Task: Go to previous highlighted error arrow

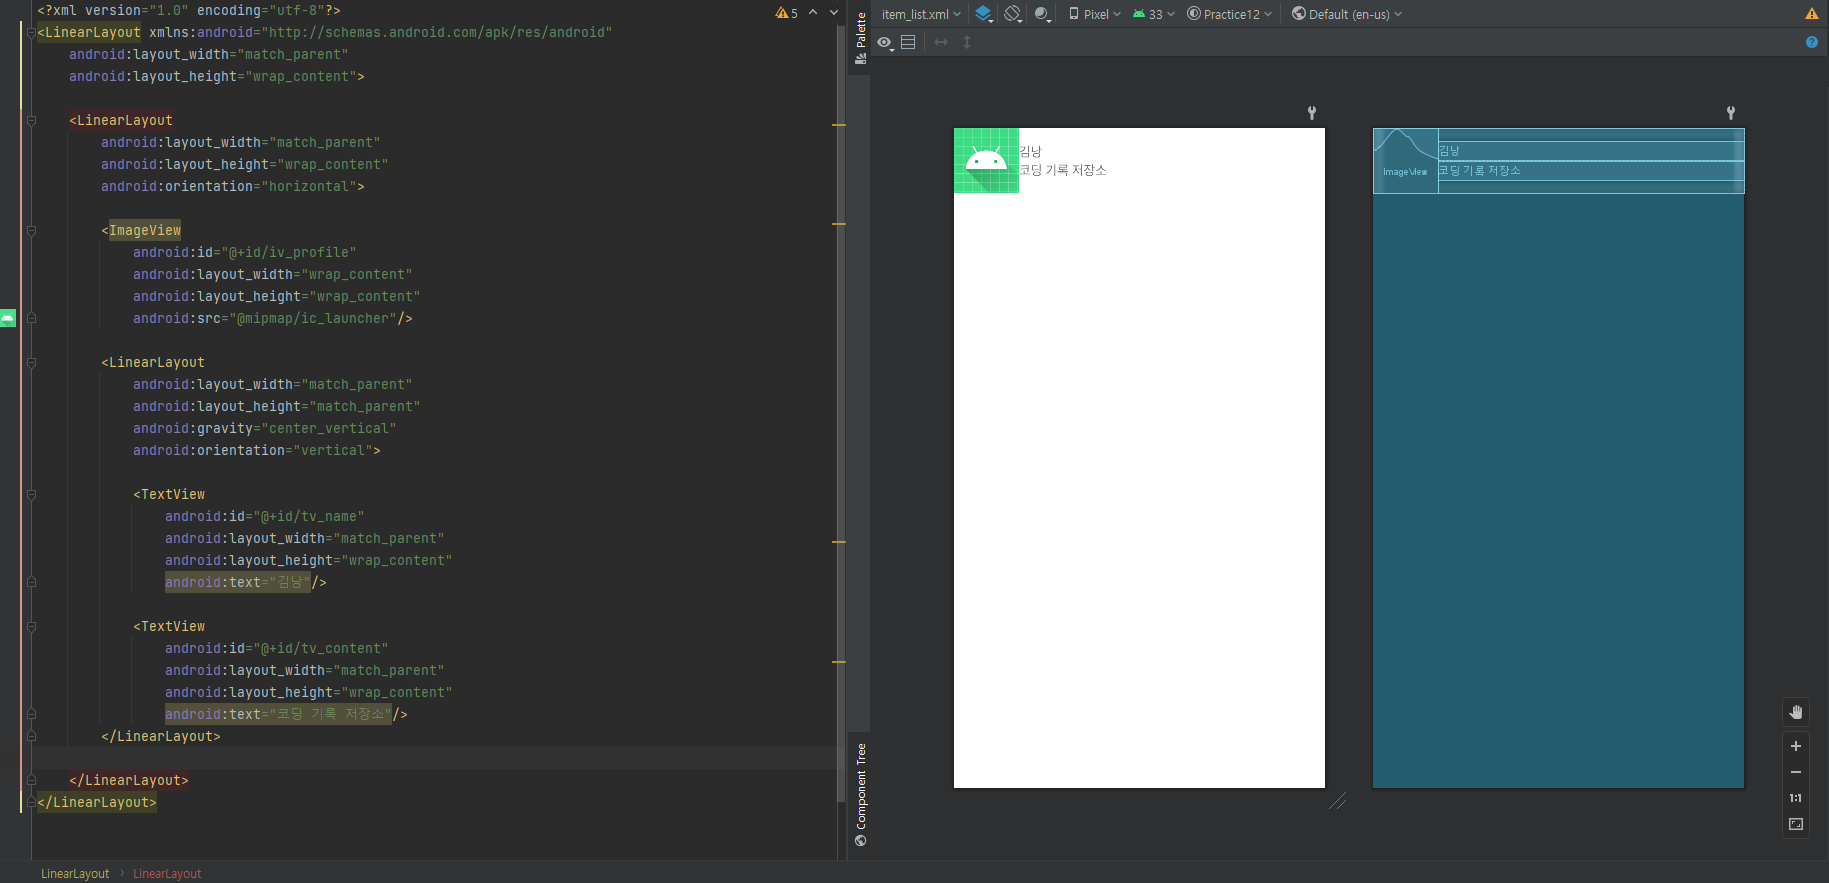Action: pyautogui.click(x=813, y=12)
